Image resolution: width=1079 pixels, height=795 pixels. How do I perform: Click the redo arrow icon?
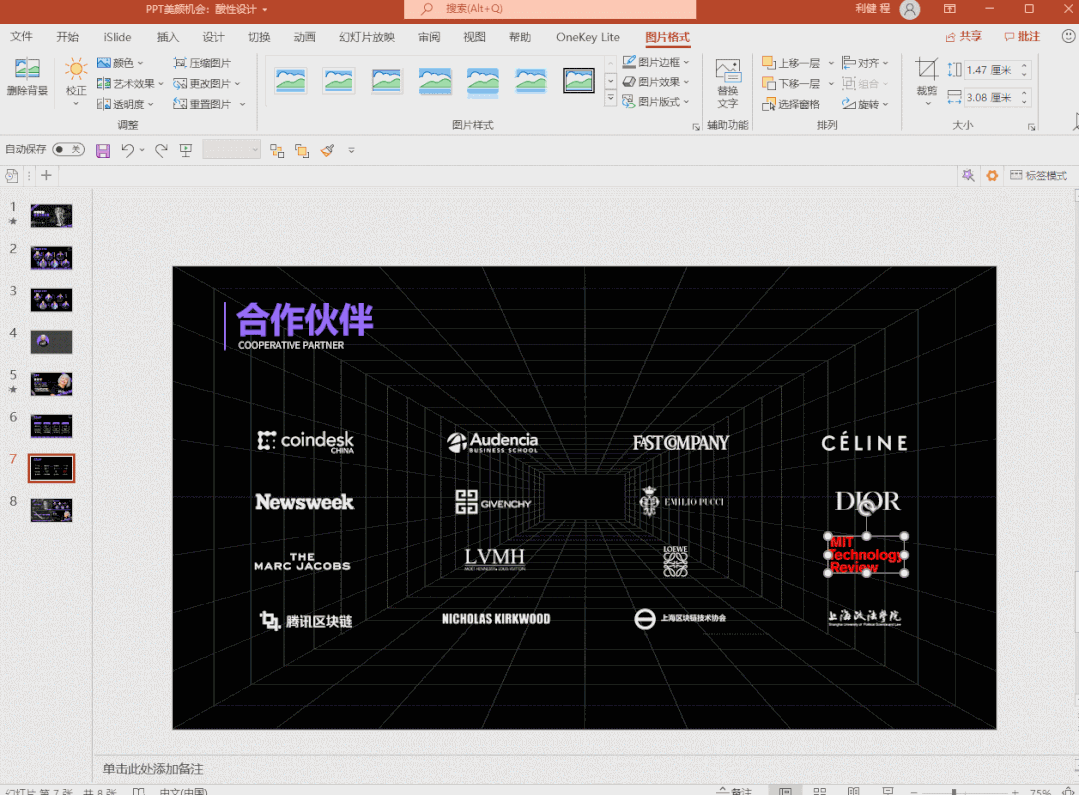click(161, 150)
